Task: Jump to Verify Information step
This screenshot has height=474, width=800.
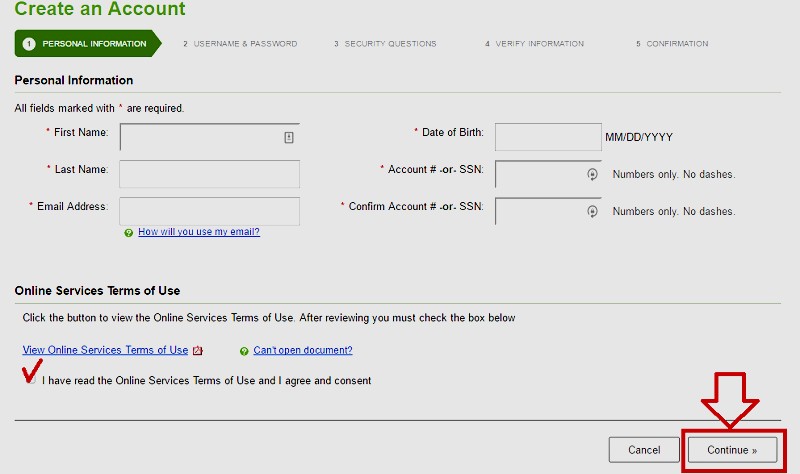Action: click(x=534, y=44)
